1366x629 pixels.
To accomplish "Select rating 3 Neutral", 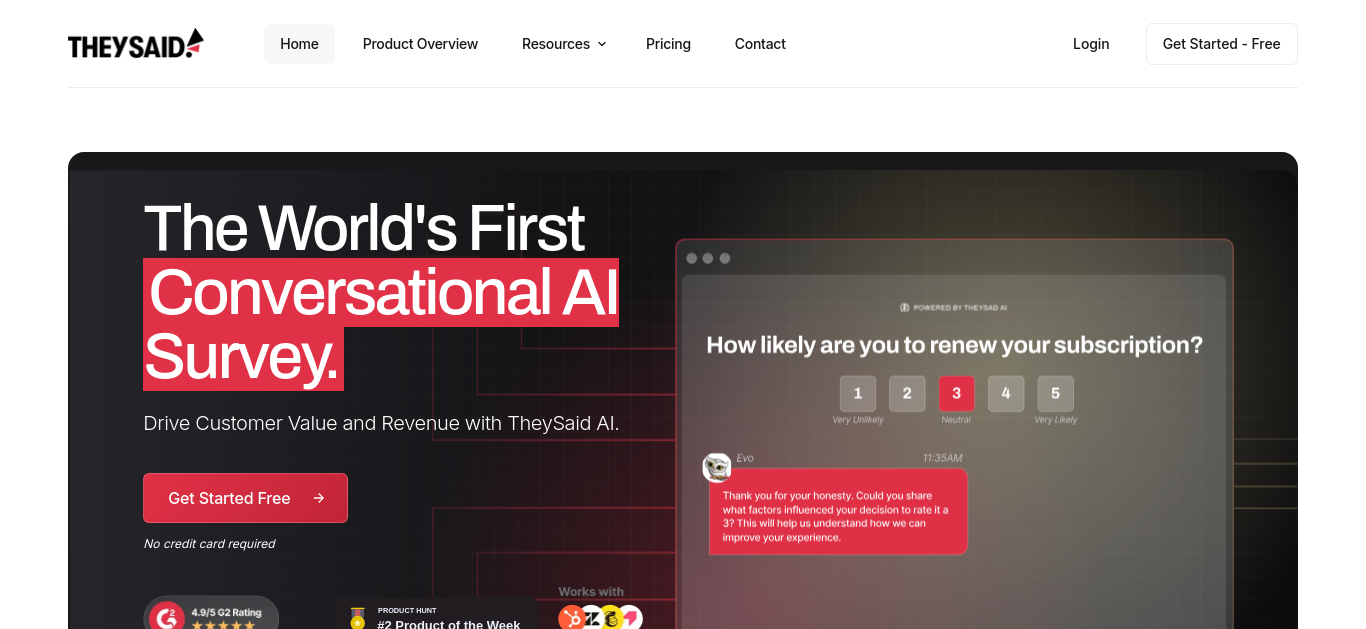I will [956, 393].
